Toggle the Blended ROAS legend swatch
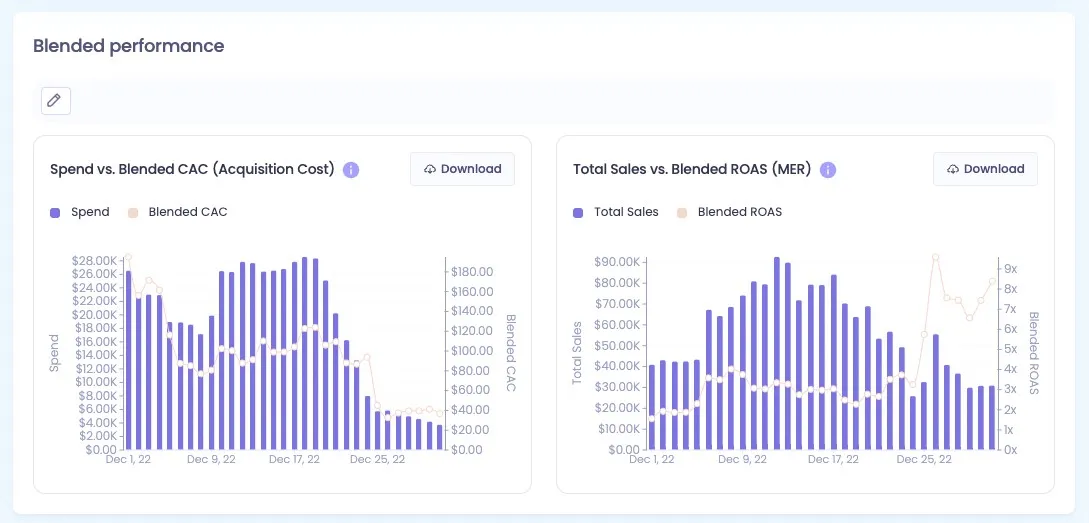The height and width of the screenshot is (523, 1089). pyautogui.click(x=682, y=213)
